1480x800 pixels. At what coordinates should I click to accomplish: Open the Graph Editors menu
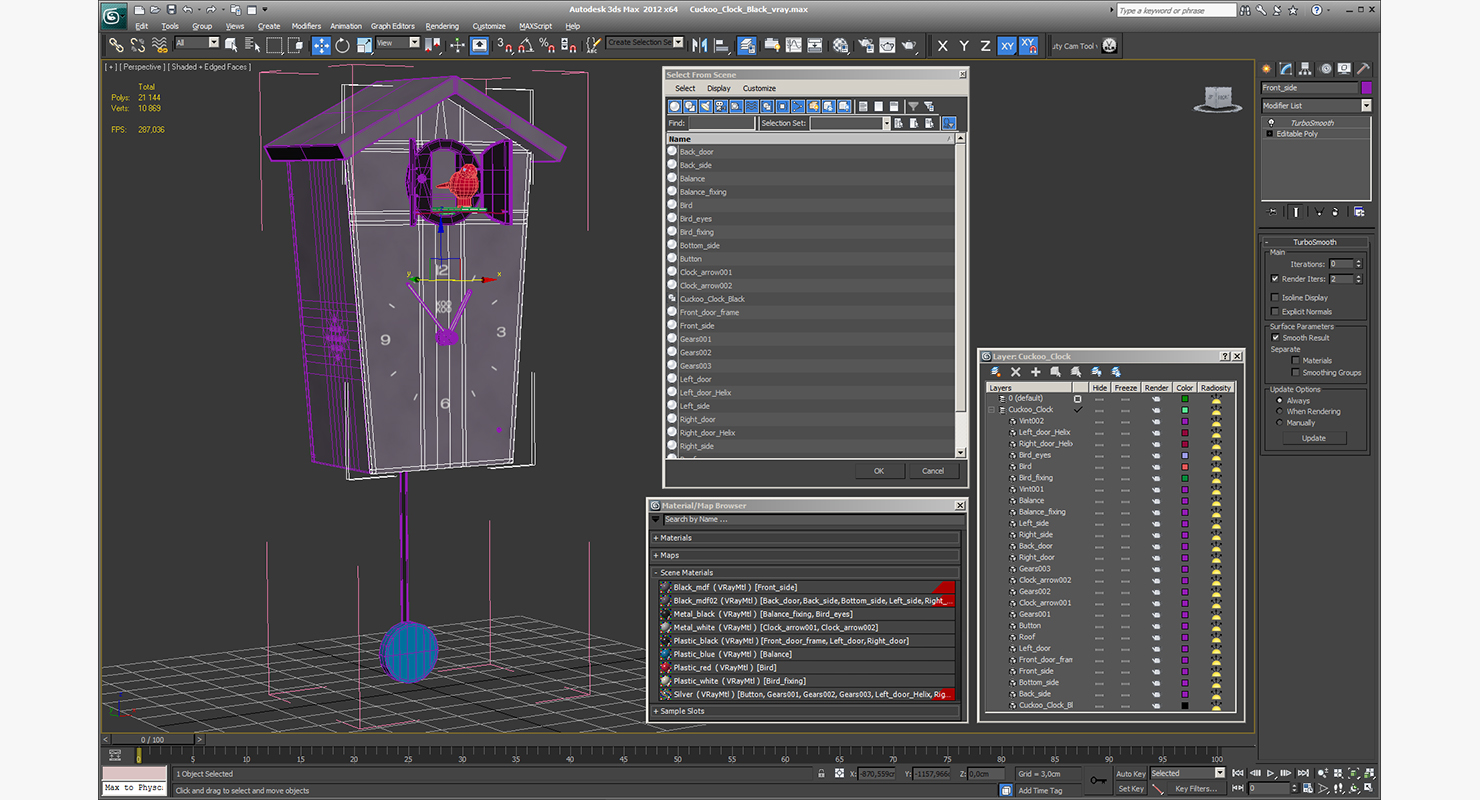[x=393, y=26]
